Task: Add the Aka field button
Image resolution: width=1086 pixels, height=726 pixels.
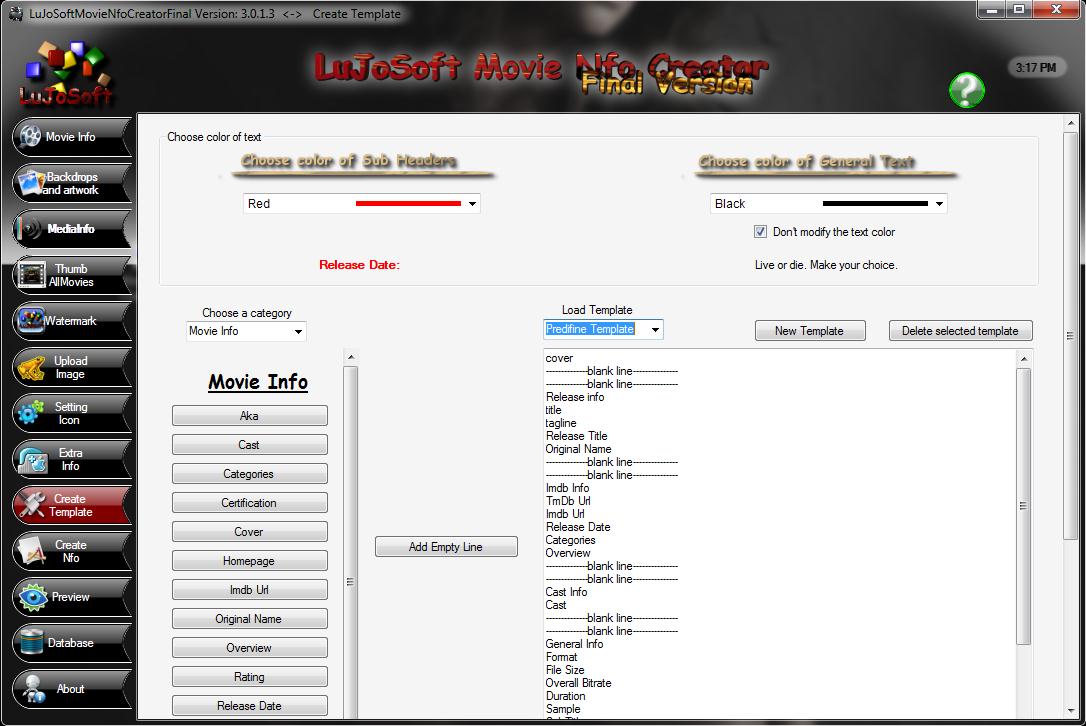Action: [x=249, y=416]
